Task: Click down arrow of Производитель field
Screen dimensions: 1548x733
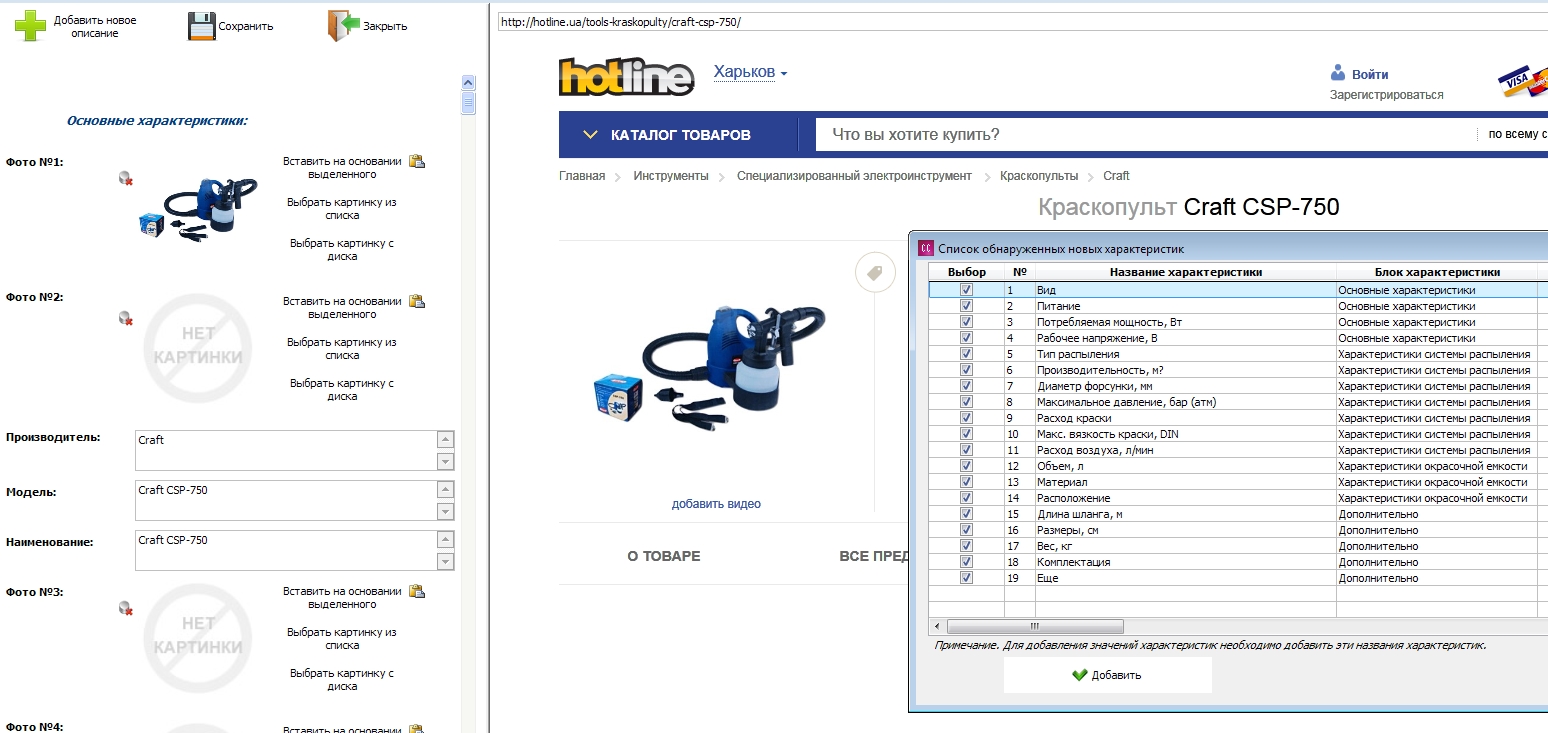Action: pyautogui.click(x=446, y=461)
